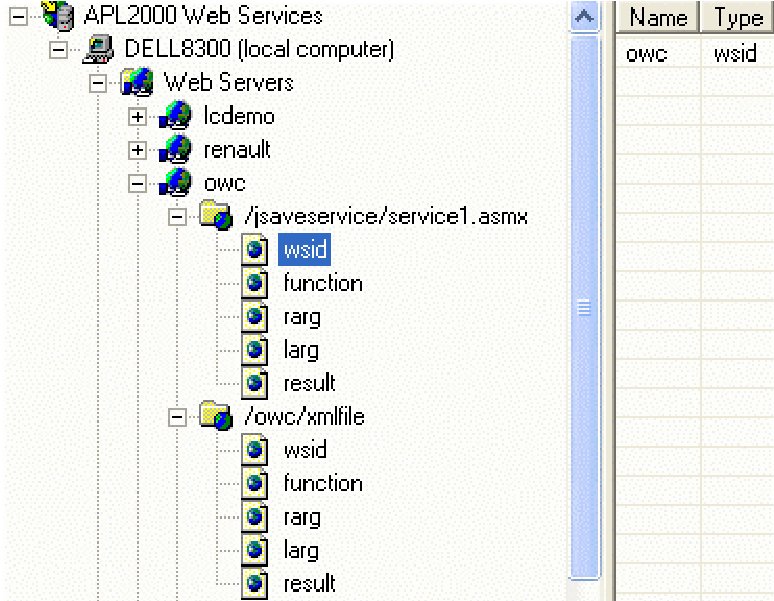The height and width of the screenshot is (601, 774).
Task: Select the APL2000 Web Services label
Action: coord(203,15)
